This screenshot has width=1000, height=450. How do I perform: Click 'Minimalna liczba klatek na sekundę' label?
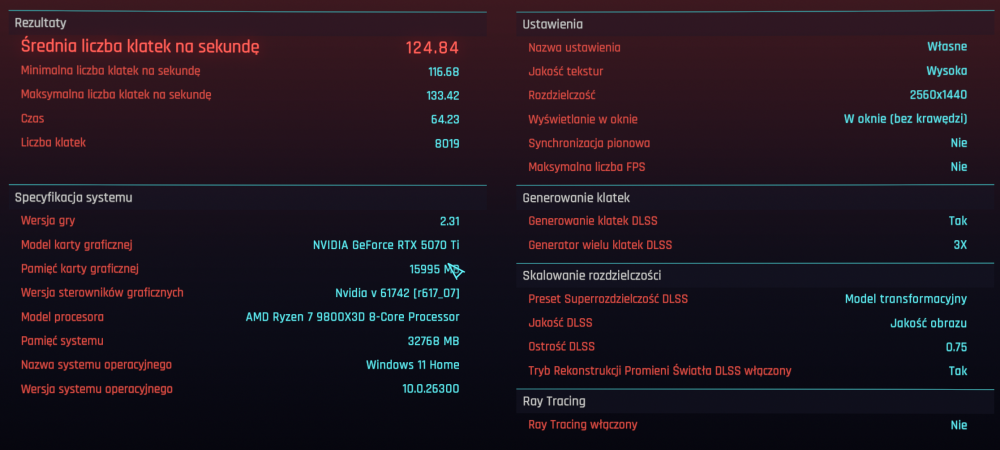click(x=111, y=71)
